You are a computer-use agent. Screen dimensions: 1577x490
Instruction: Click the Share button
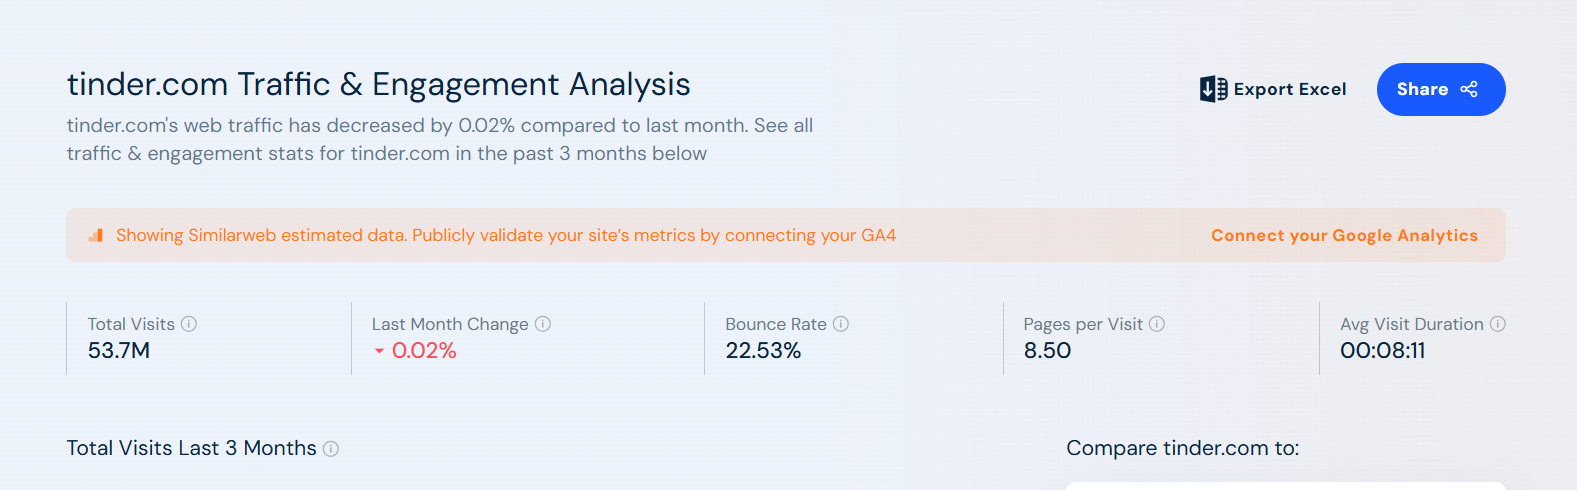point(1441,89)
